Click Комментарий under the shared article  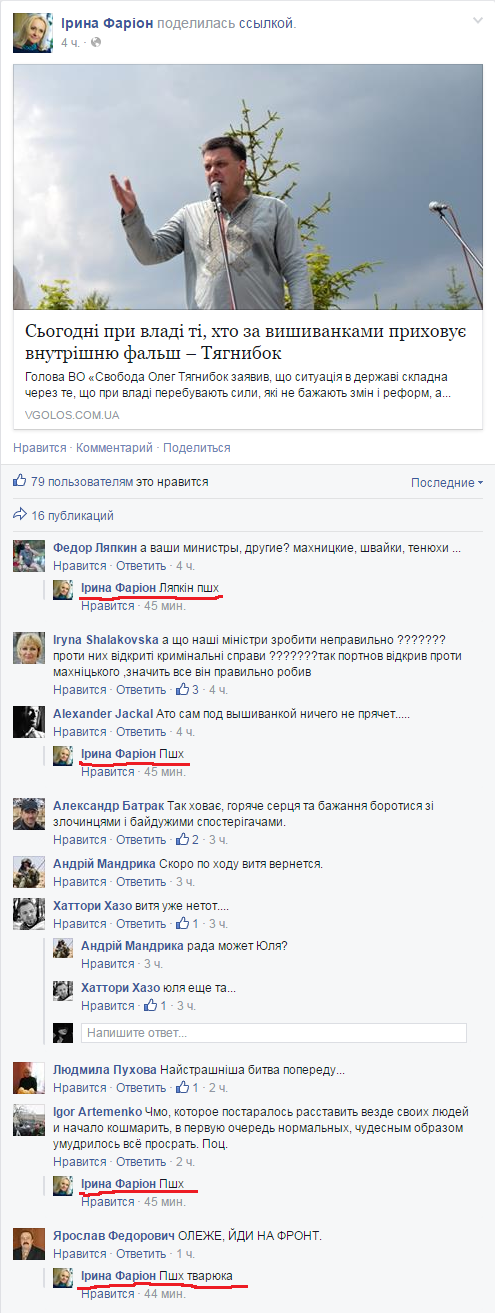click(x=115, y=447)
